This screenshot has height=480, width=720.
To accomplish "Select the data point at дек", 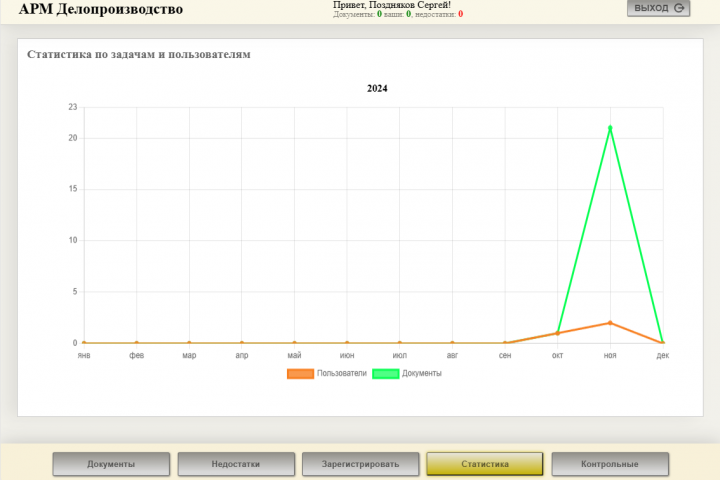I will pyautogui.click(x=663, y=343).
